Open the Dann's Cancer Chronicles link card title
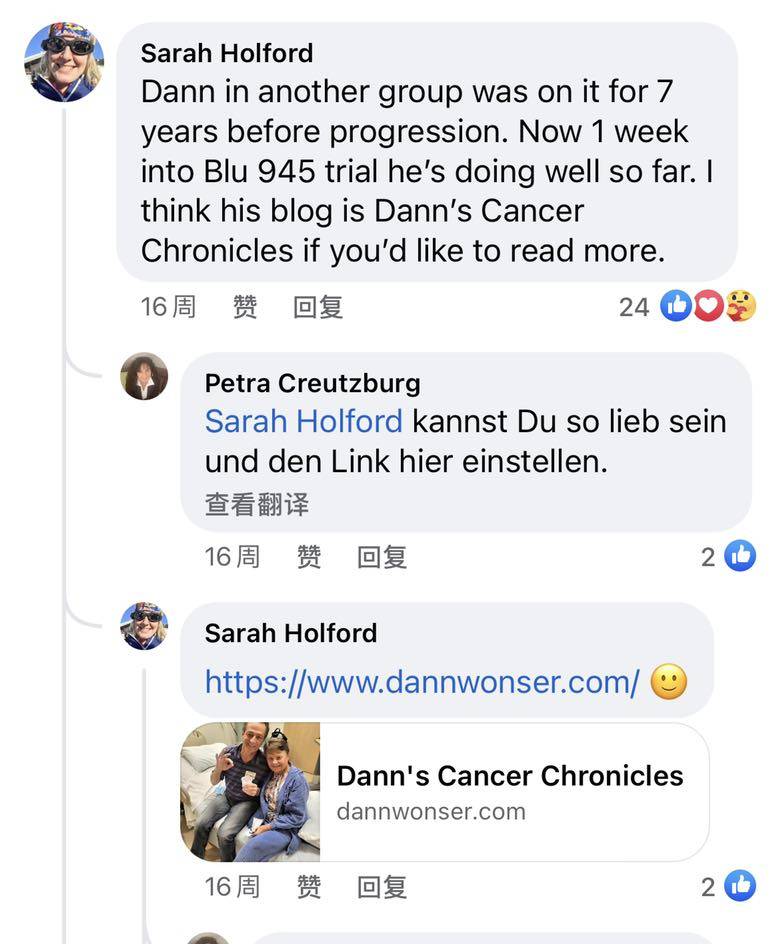Image resolution: width=780 pixels, height=944 pixels. coord(510,776)
